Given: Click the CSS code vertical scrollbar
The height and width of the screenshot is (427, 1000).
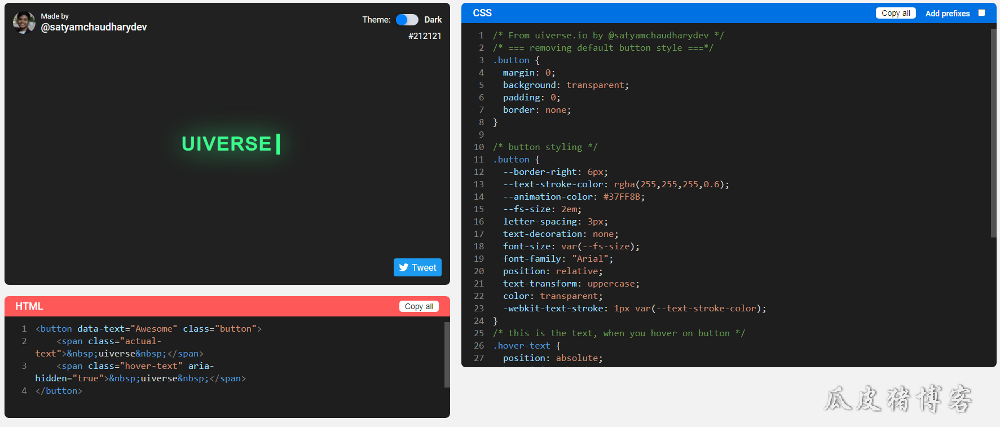Looking at the screenshot, I should pyautogui.click(x=994, y=130).
